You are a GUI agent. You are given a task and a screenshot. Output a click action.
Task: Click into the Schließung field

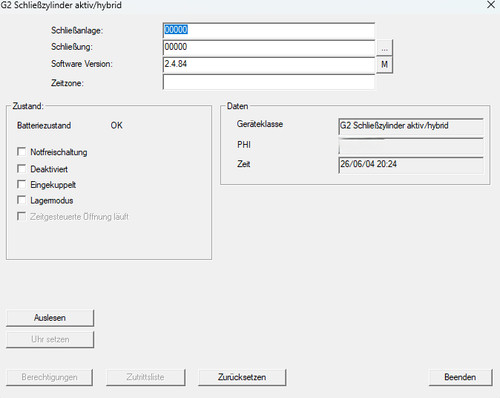pyautogui.click(x=269, y=48)
